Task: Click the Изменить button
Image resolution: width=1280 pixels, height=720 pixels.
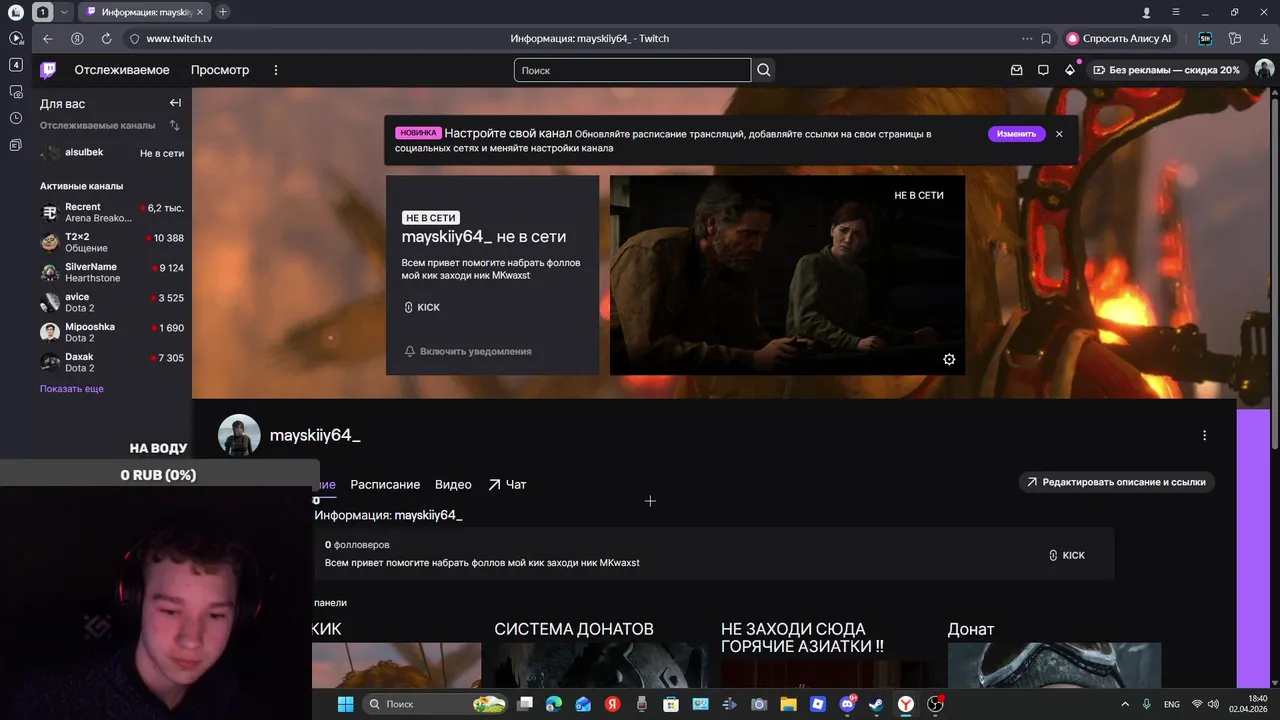Action: pos(1016,134)
